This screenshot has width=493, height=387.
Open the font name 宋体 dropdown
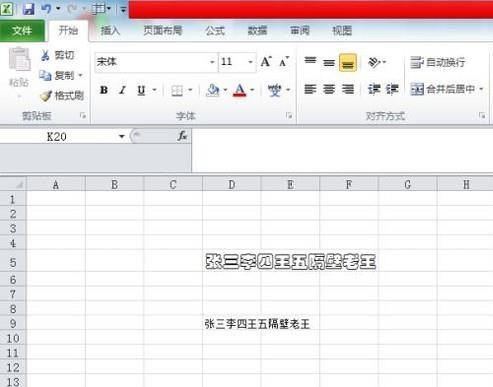pos(212,62)
